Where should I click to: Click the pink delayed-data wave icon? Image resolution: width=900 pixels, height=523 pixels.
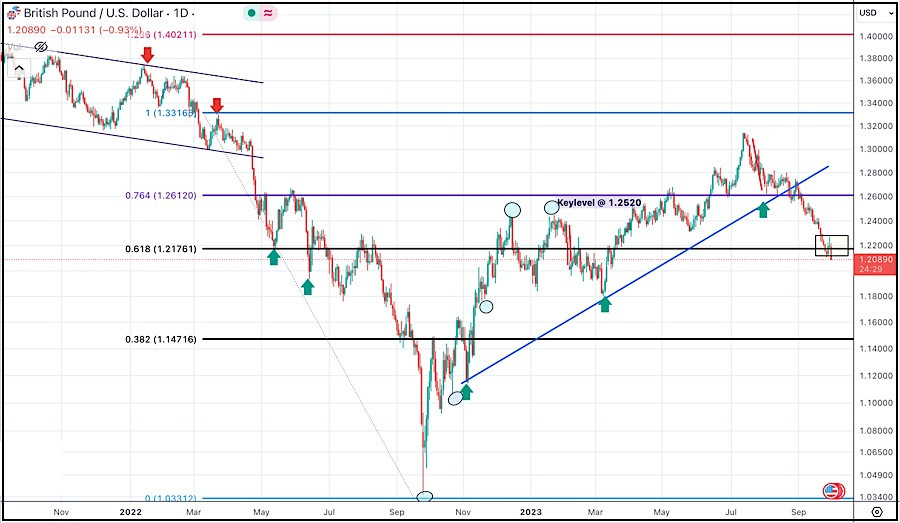point(268,13)
